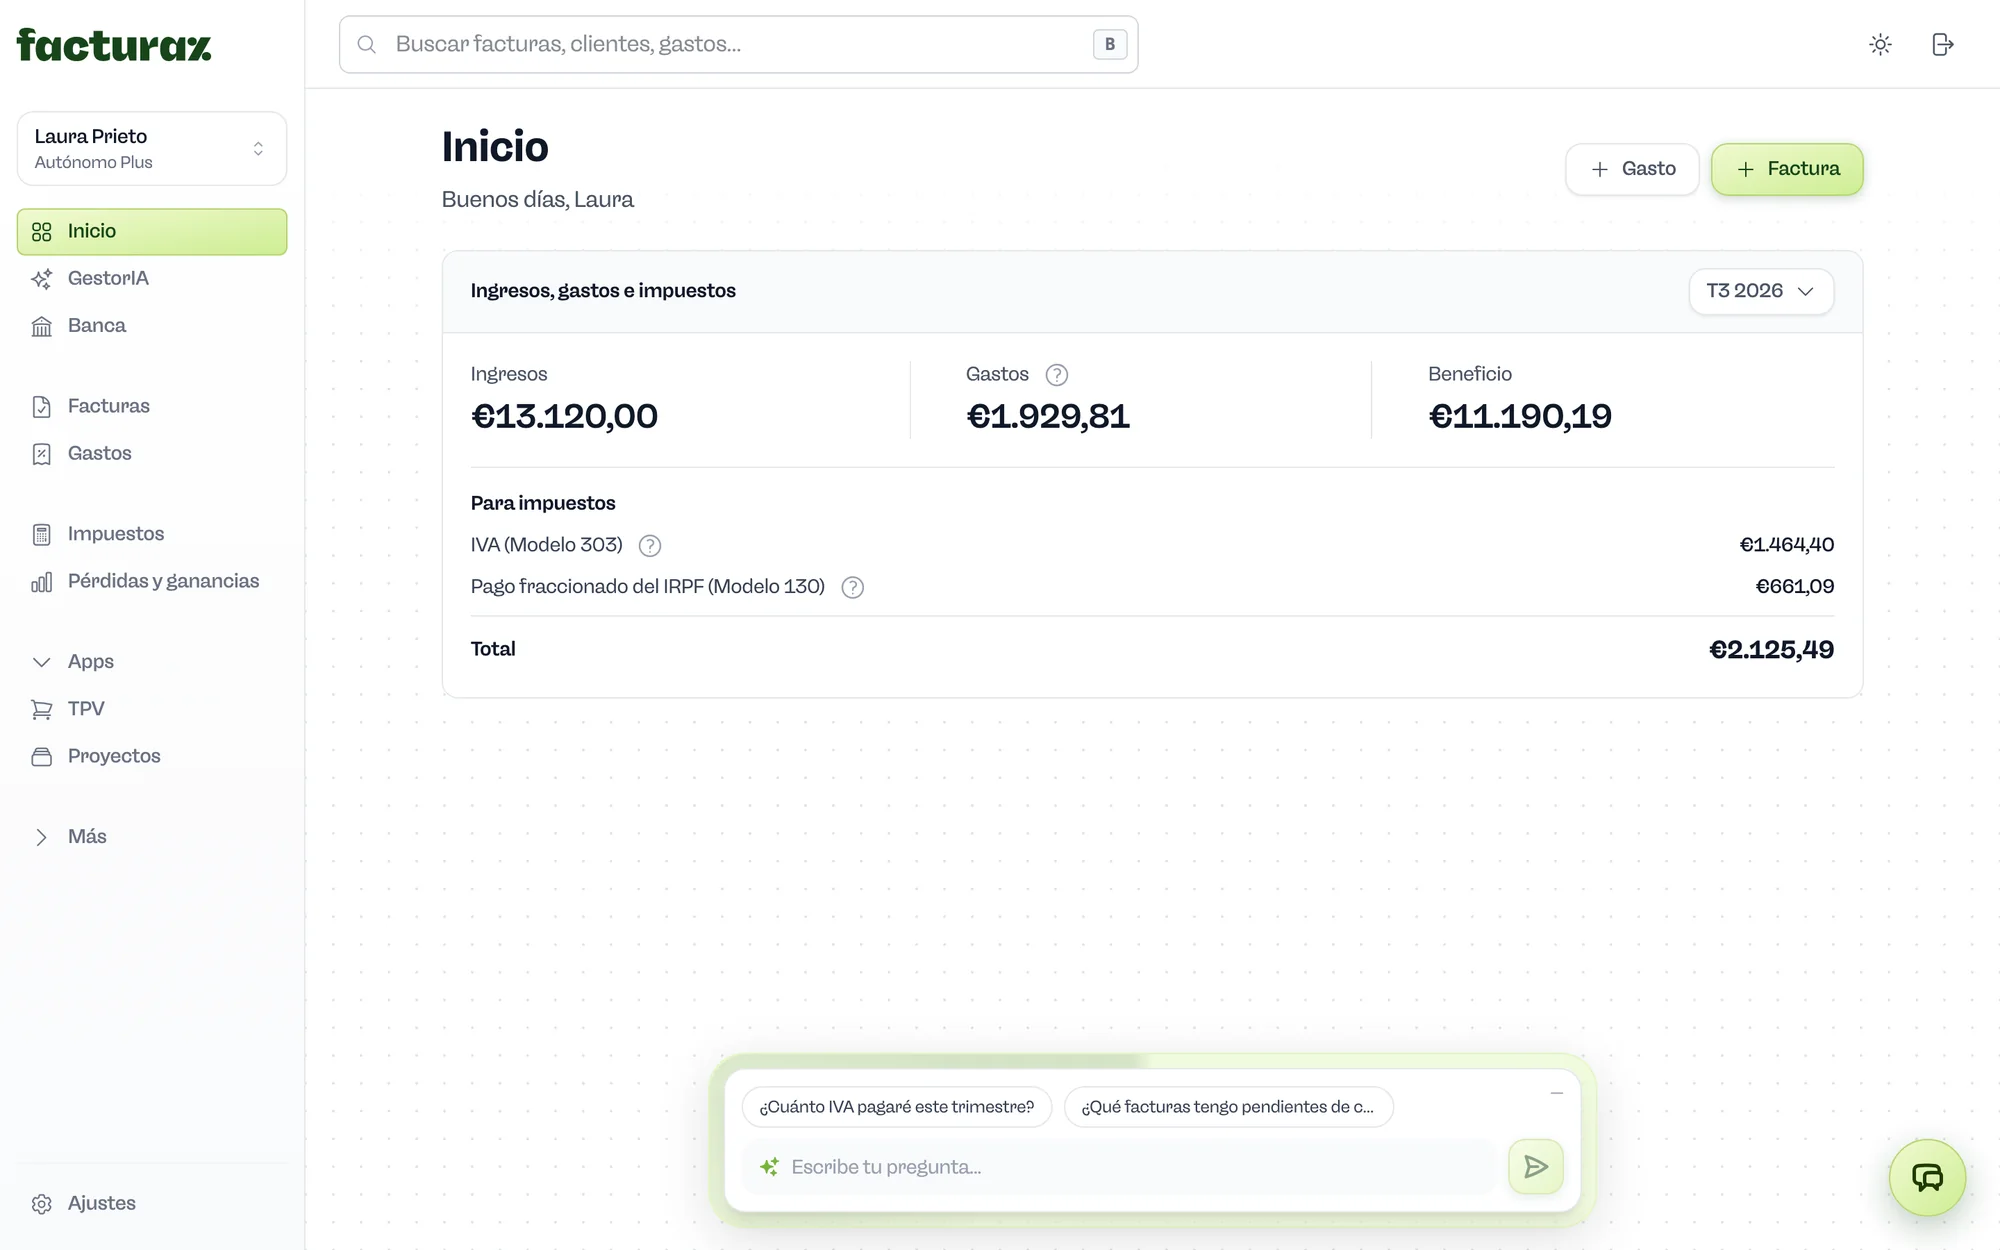Click the logout icon in the header

tap(1942, 44)
